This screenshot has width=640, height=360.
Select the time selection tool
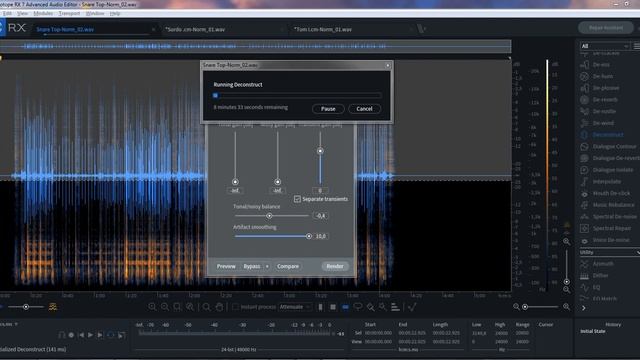[320, 307]
